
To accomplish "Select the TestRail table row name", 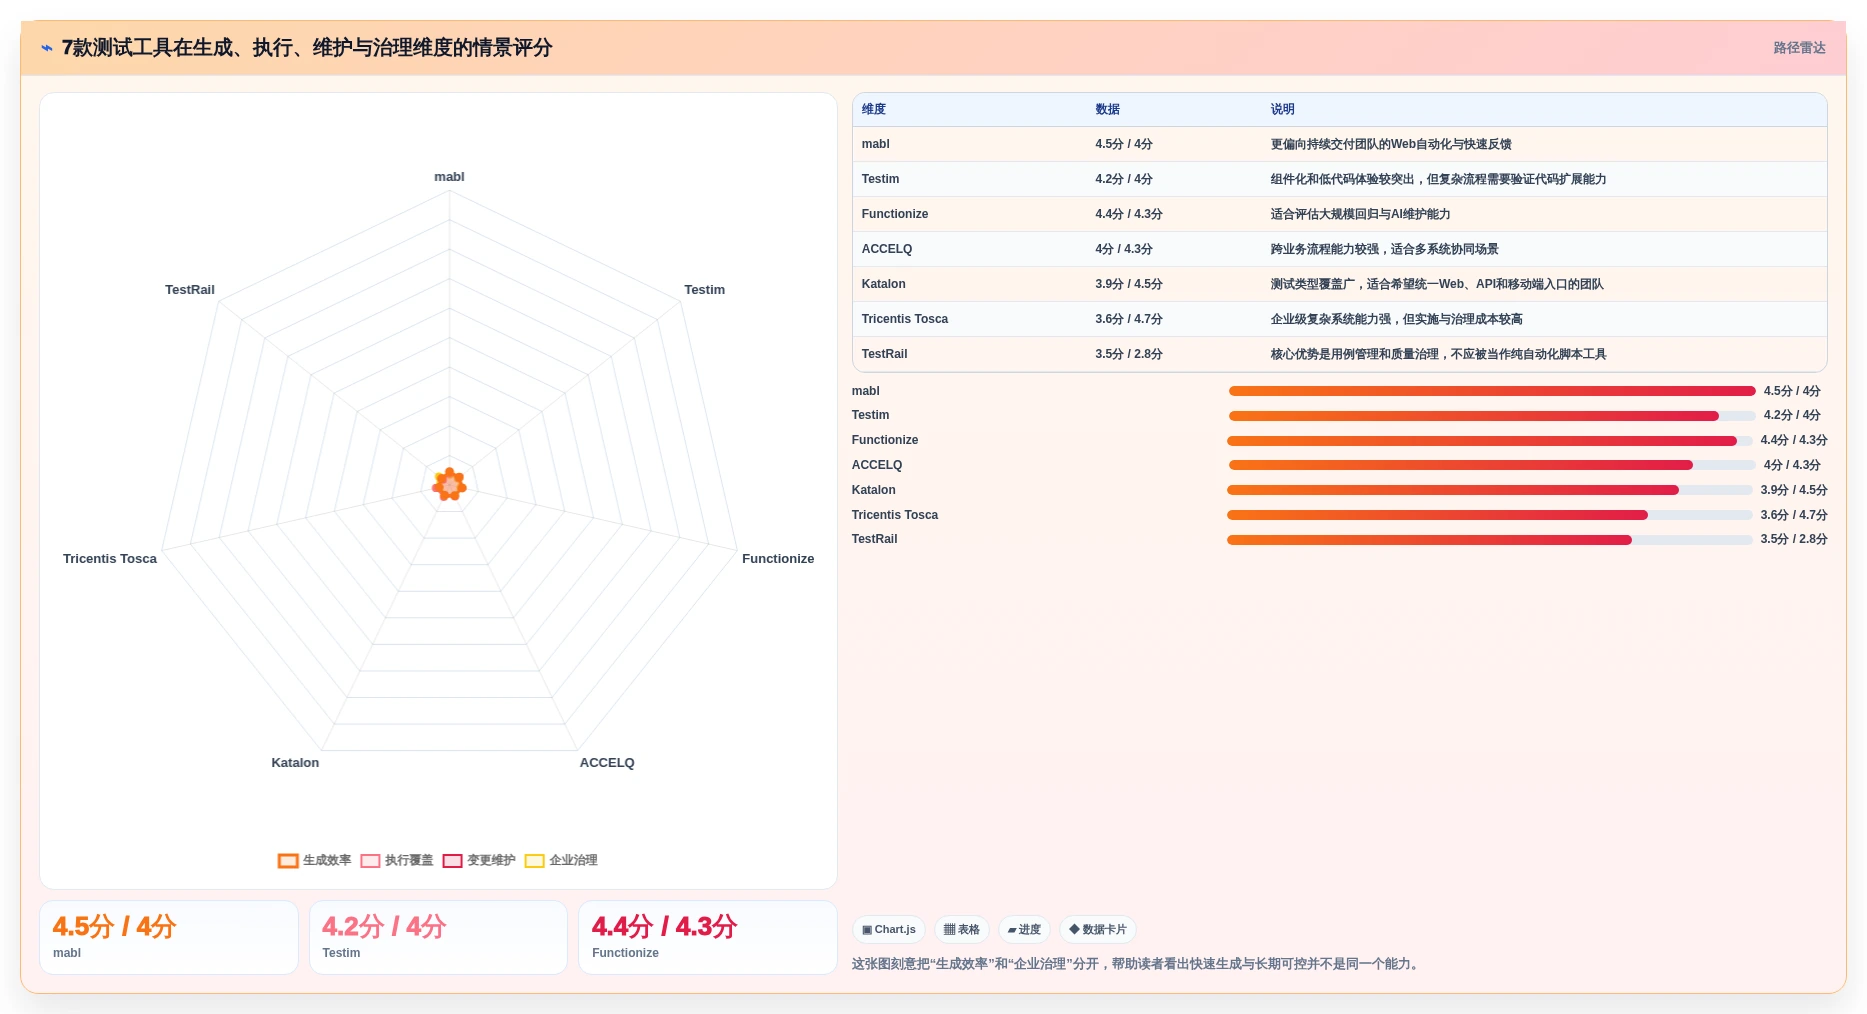I will 884,354.
